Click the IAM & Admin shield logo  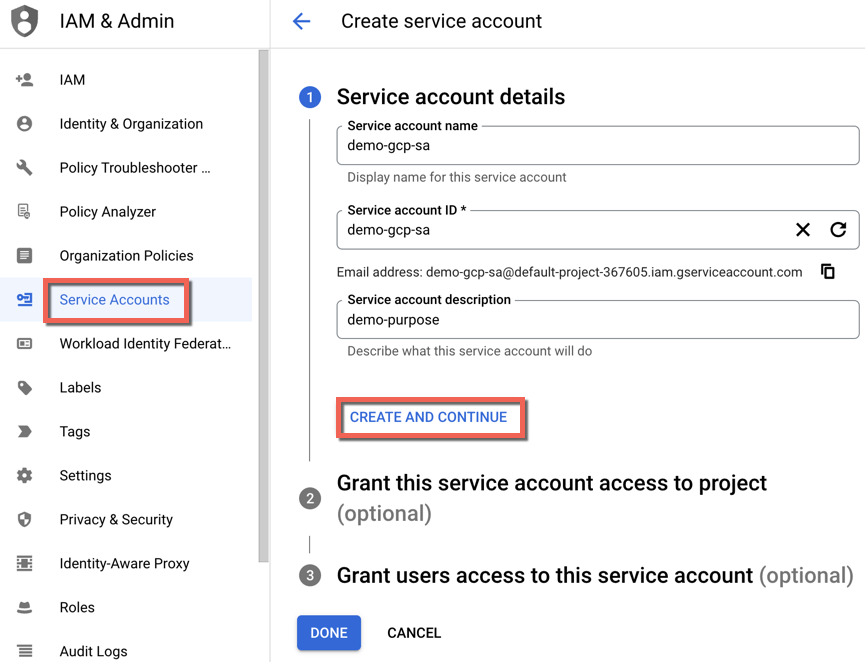[25, 21]
